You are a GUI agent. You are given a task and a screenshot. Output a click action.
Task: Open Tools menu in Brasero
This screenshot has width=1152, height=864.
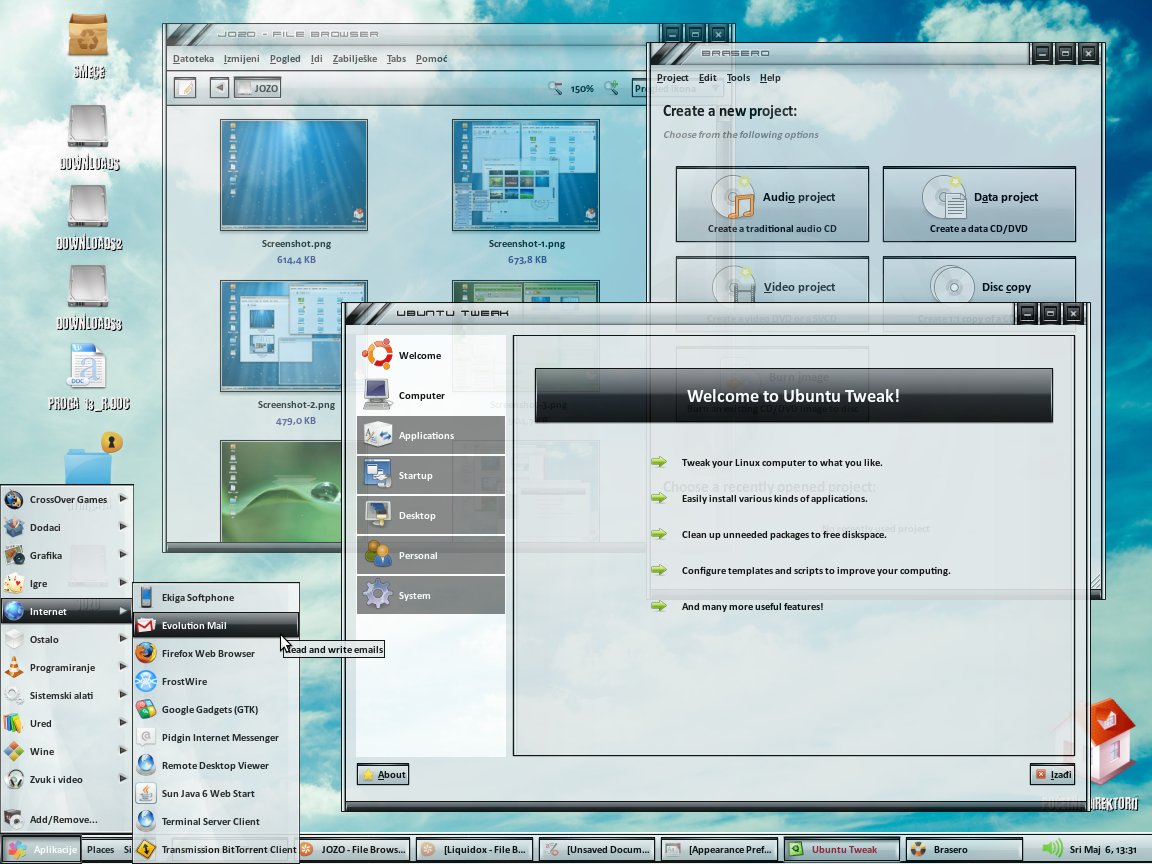[x=738, y=77]
